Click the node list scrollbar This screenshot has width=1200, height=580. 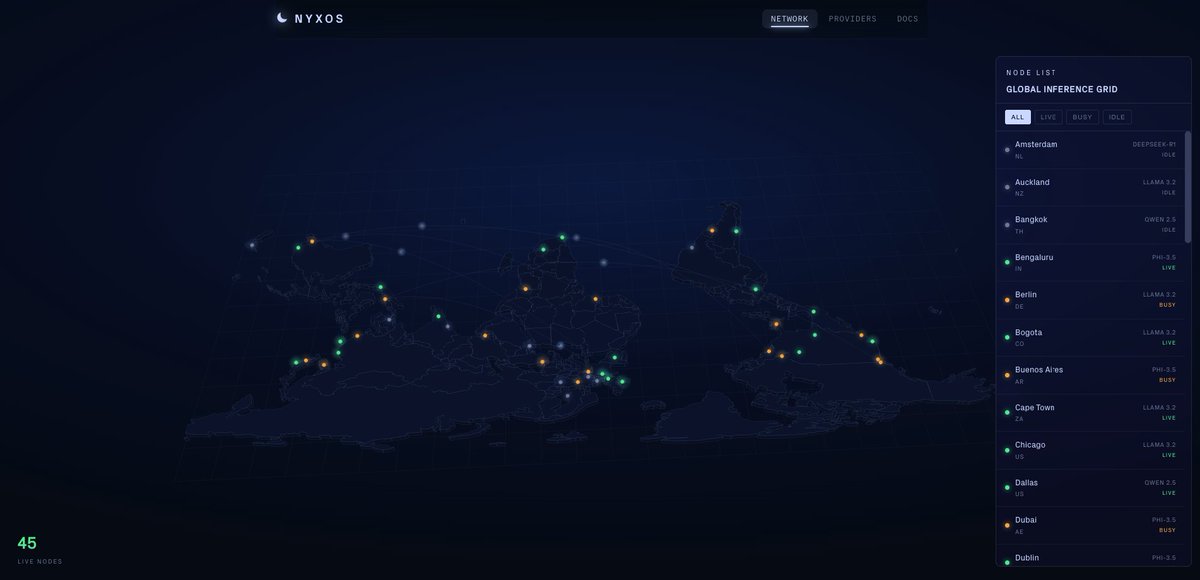1188,186
